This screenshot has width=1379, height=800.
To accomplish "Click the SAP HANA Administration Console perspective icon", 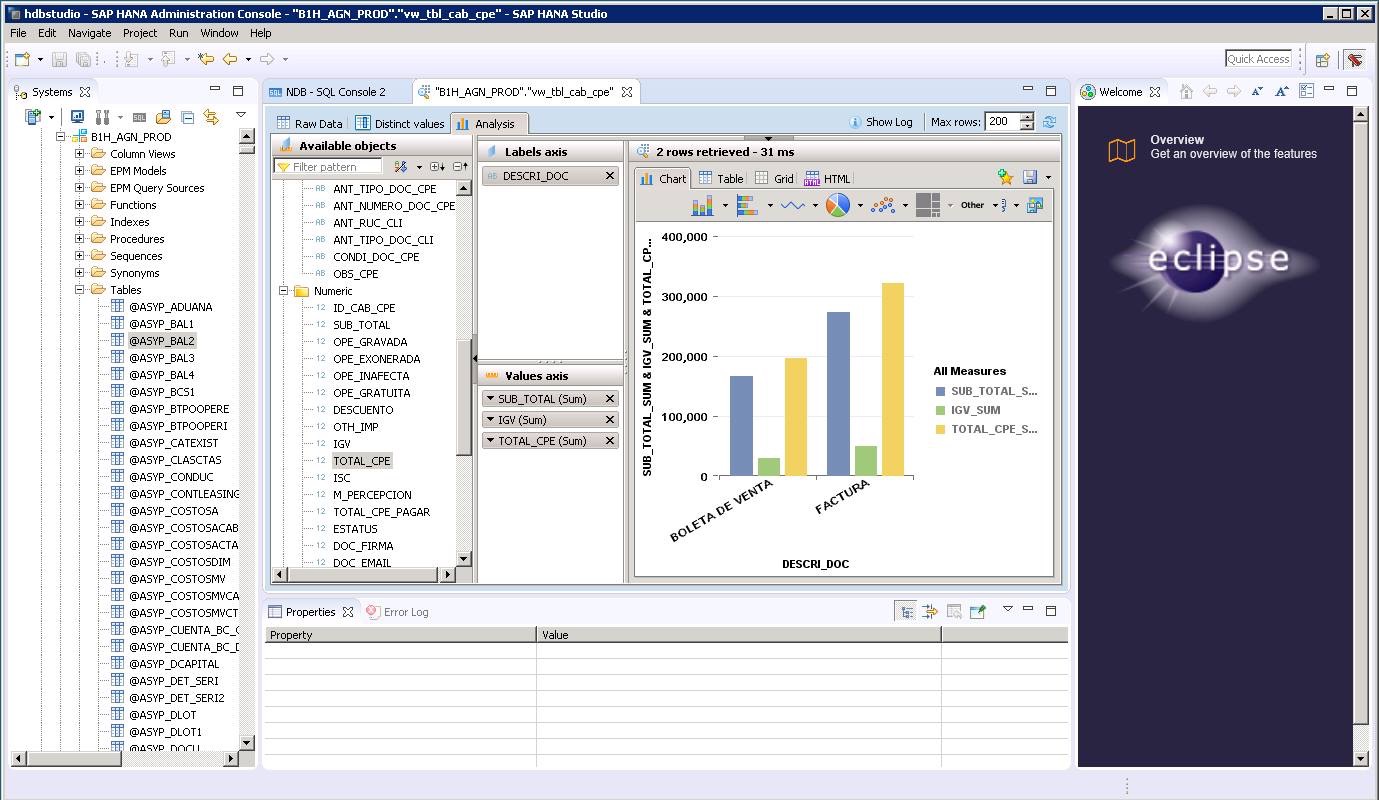I will [x=1354, y=59].
